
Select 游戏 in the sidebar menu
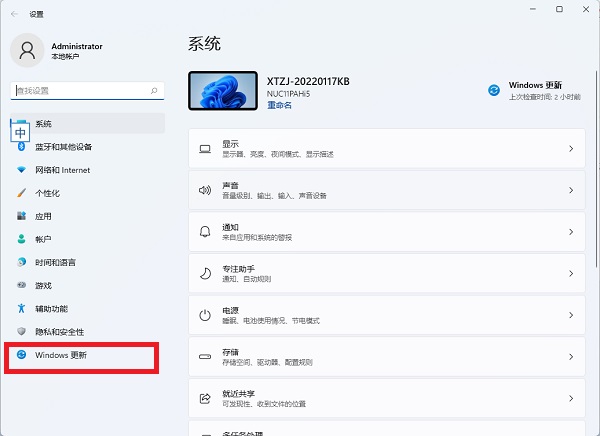45,285
